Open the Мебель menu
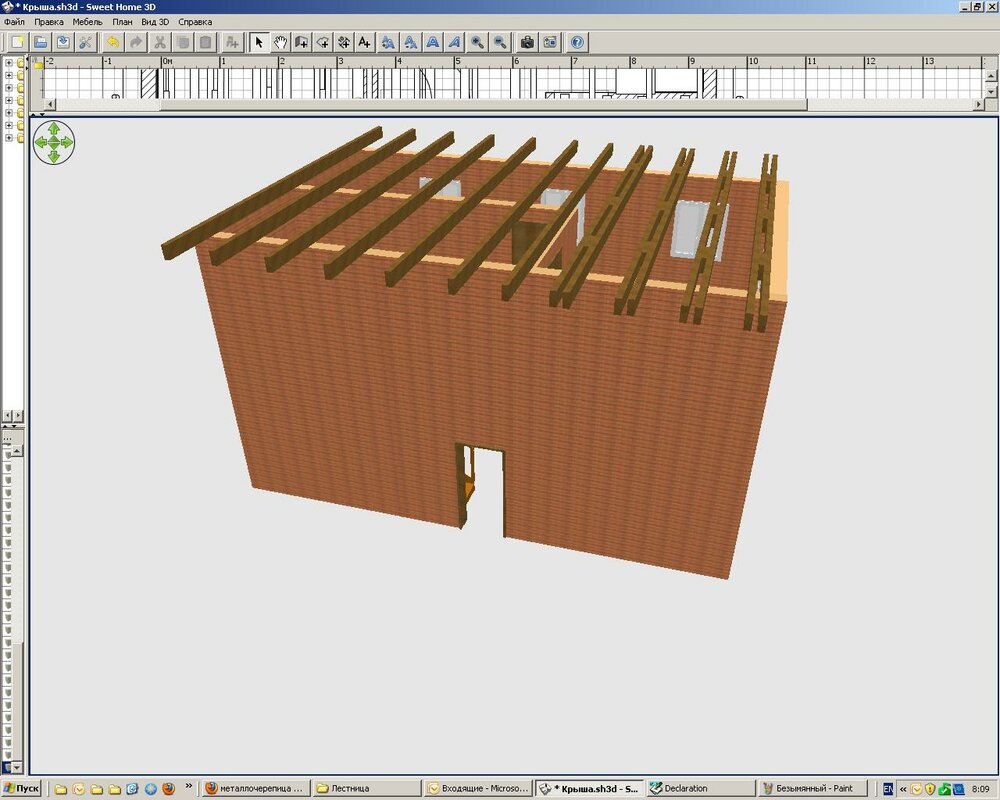This screenshot has height=800, width=1000. (x=87, y=21)
